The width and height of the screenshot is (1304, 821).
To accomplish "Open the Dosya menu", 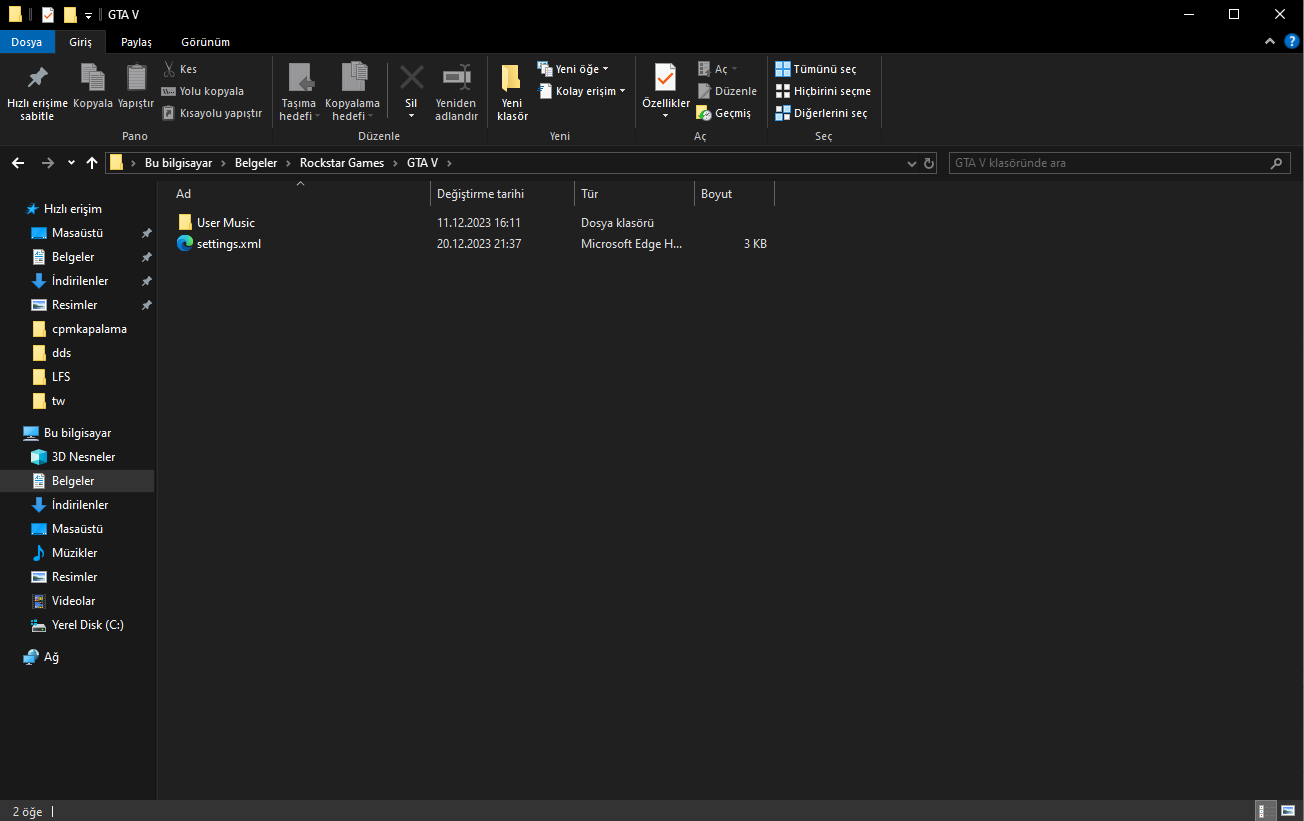I will point(27,42).
